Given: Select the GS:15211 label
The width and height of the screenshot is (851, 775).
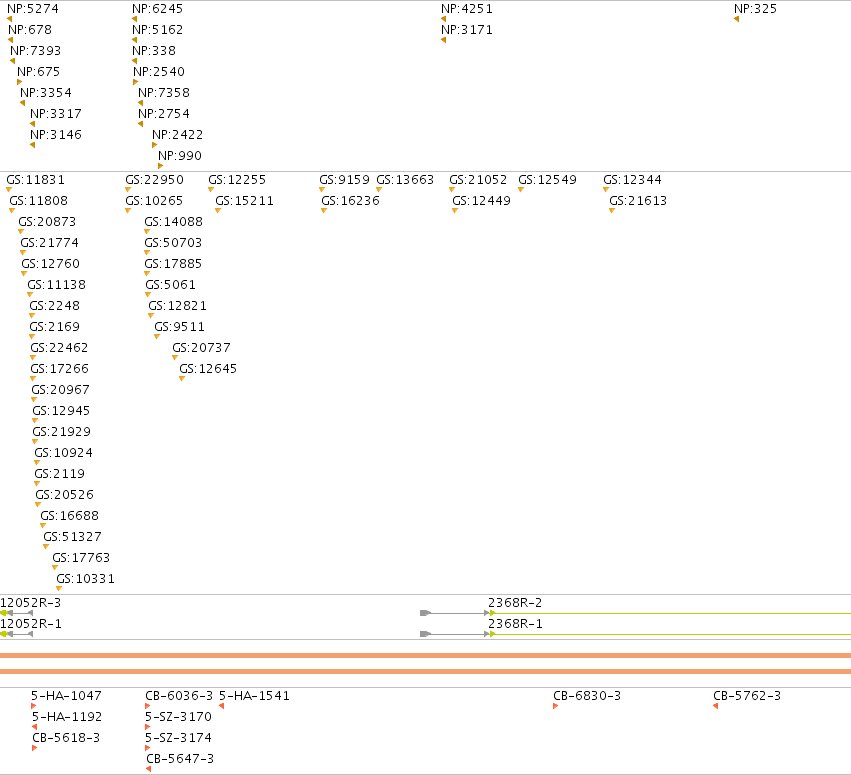Looking at the screenshot, I should point(244,201).
